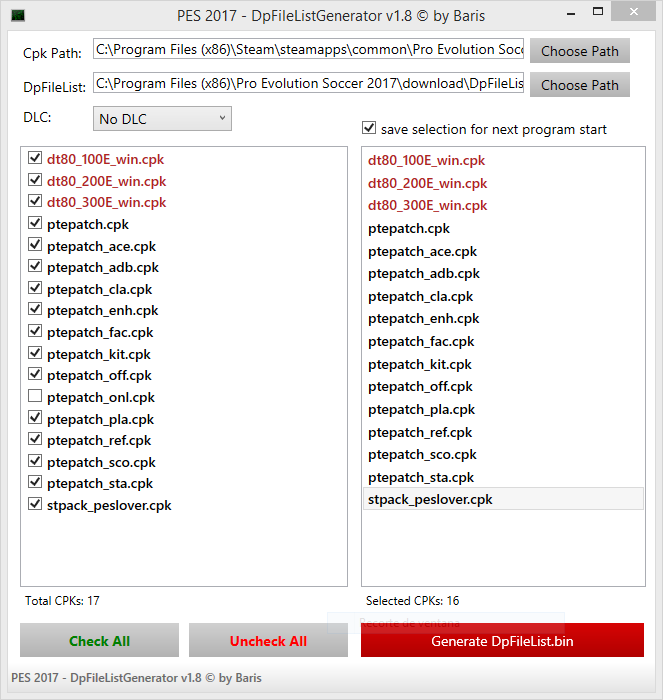Toggle the ptepatch_enh.cpk checkbox

[x=35, y=308]
